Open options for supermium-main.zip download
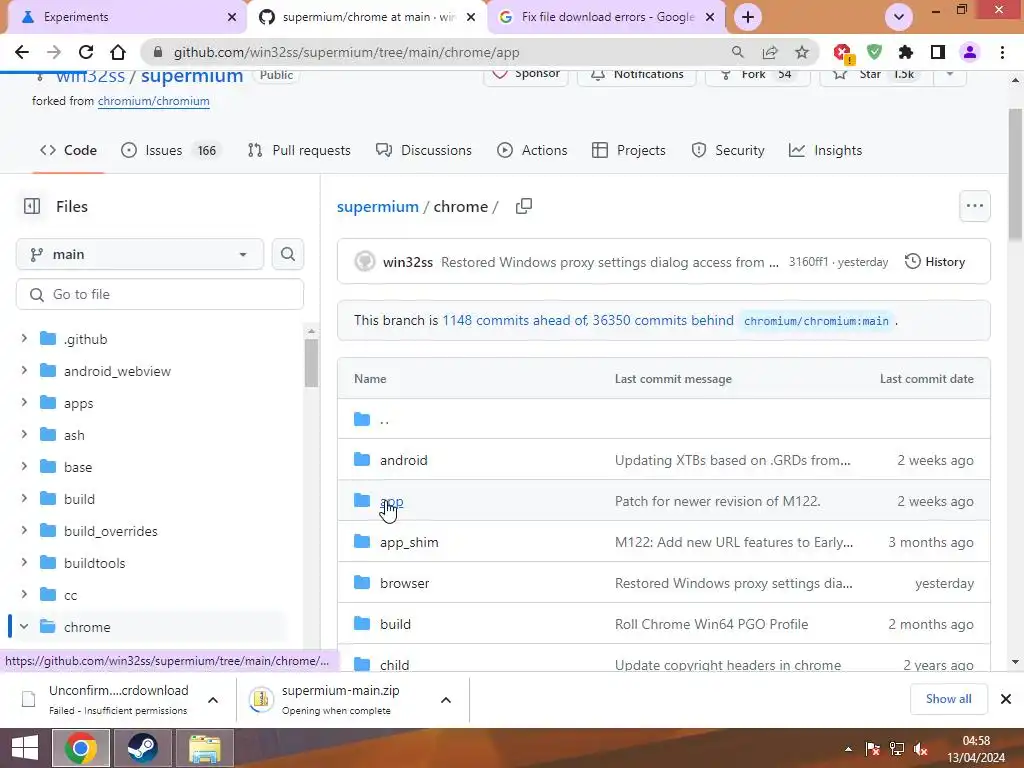1024x768 pixels. (446, 699)
